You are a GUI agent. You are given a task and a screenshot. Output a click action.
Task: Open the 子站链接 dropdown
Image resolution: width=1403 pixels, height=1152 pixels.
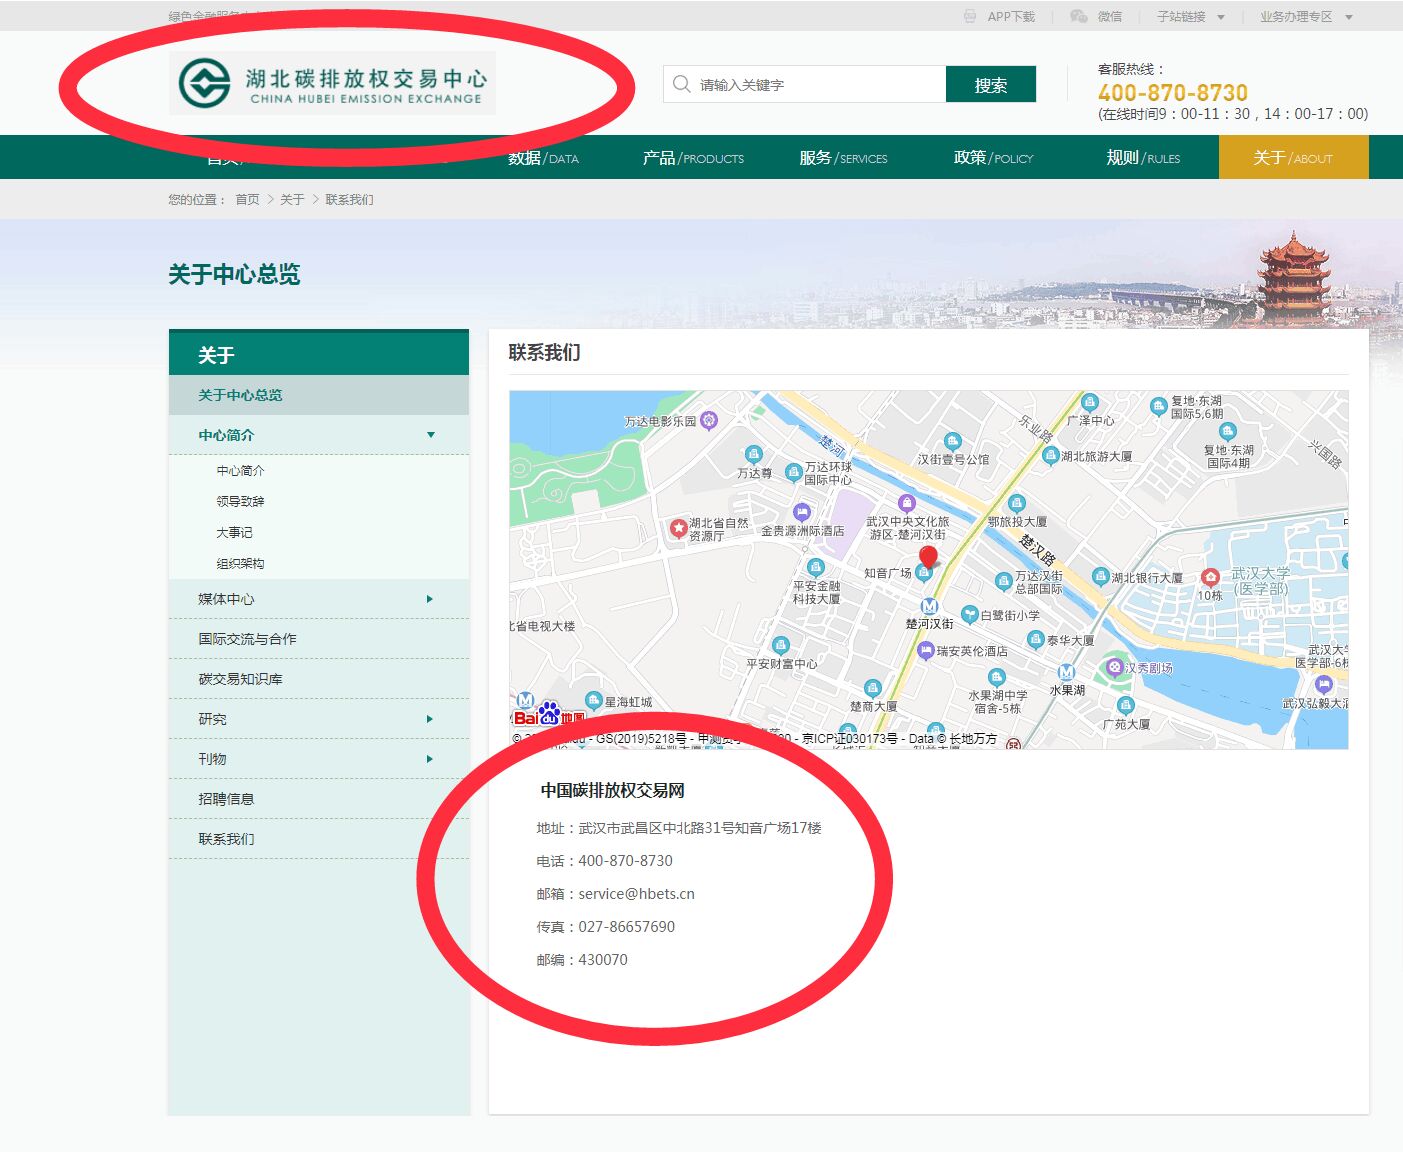(x=1190, y=16)
